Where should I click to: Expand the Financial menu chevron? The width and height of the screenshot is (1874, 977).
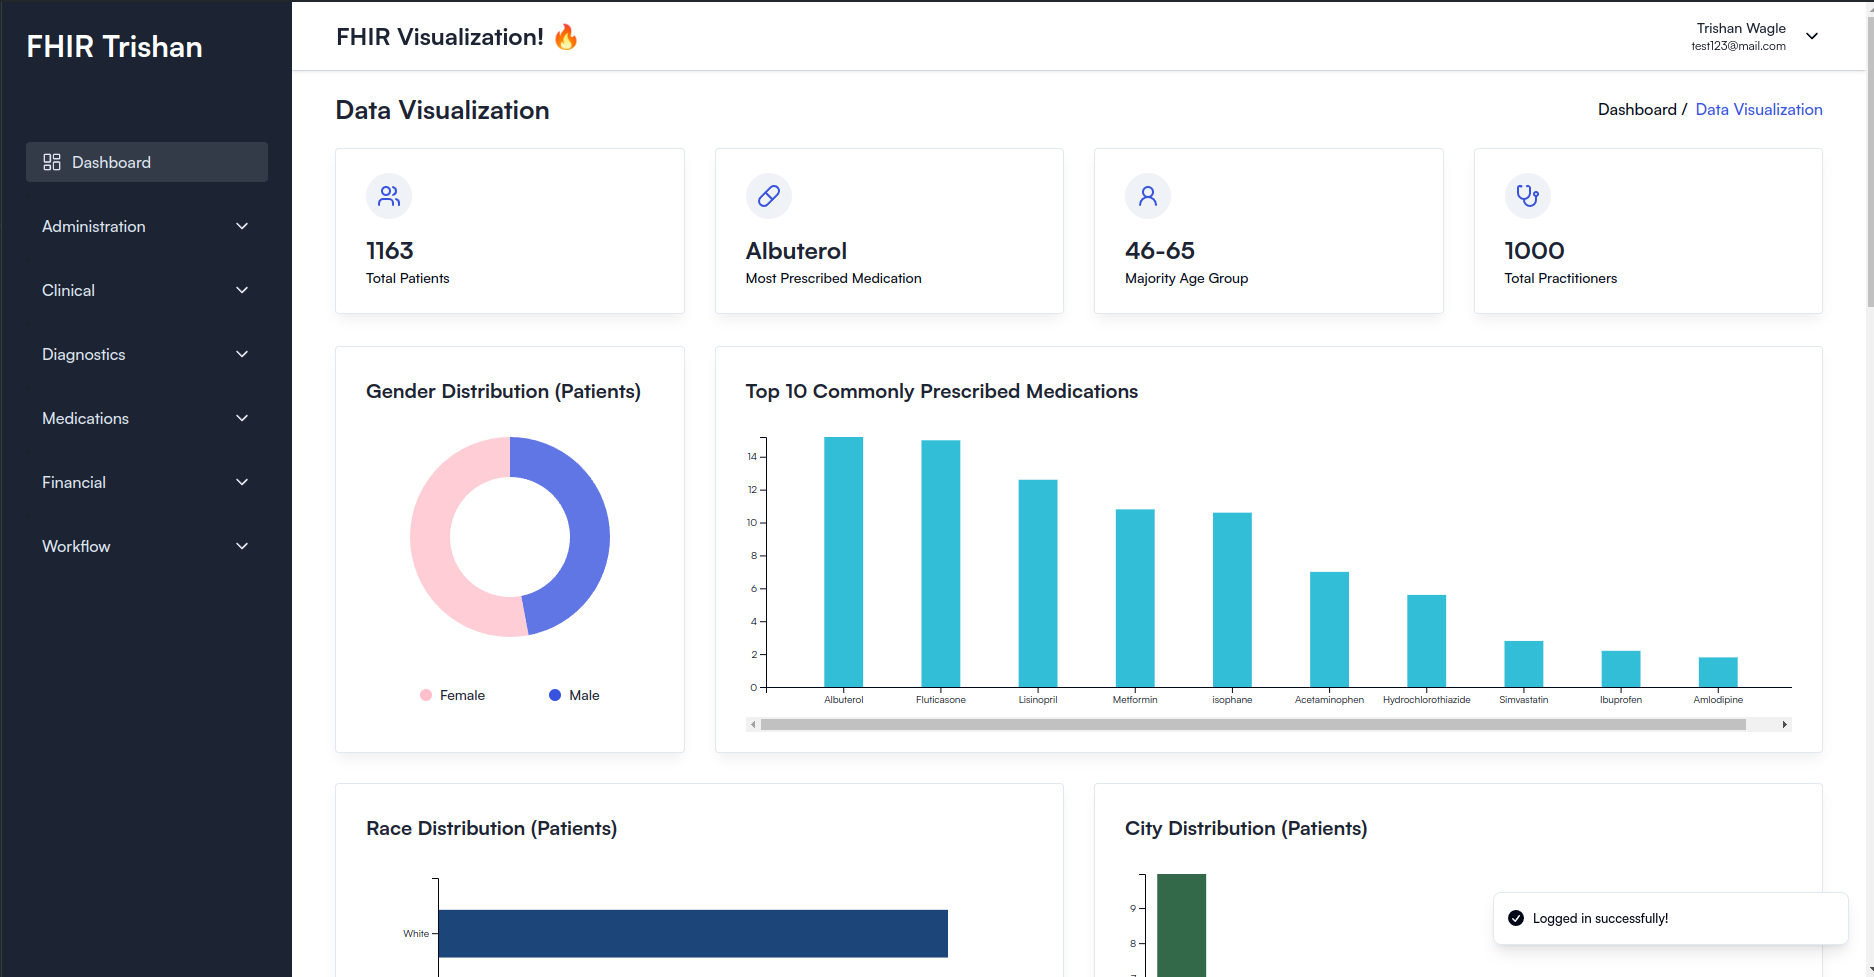[x=242, y=482]
